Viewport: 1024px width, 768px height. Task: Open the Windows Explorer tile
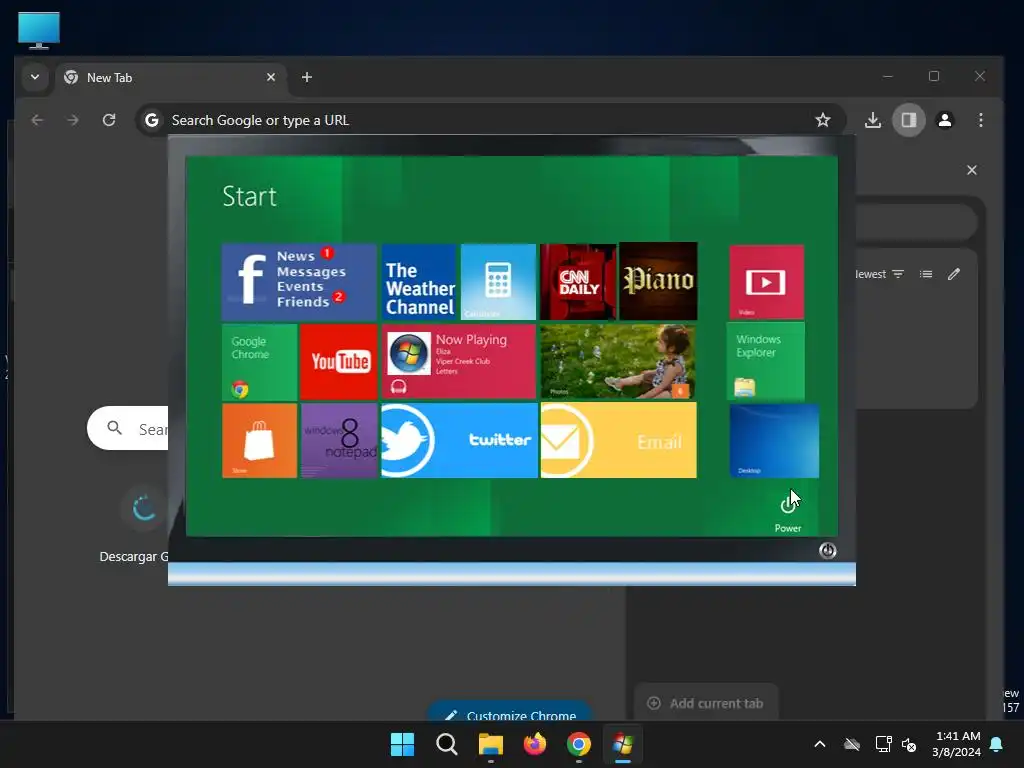[x=765, y=362]
